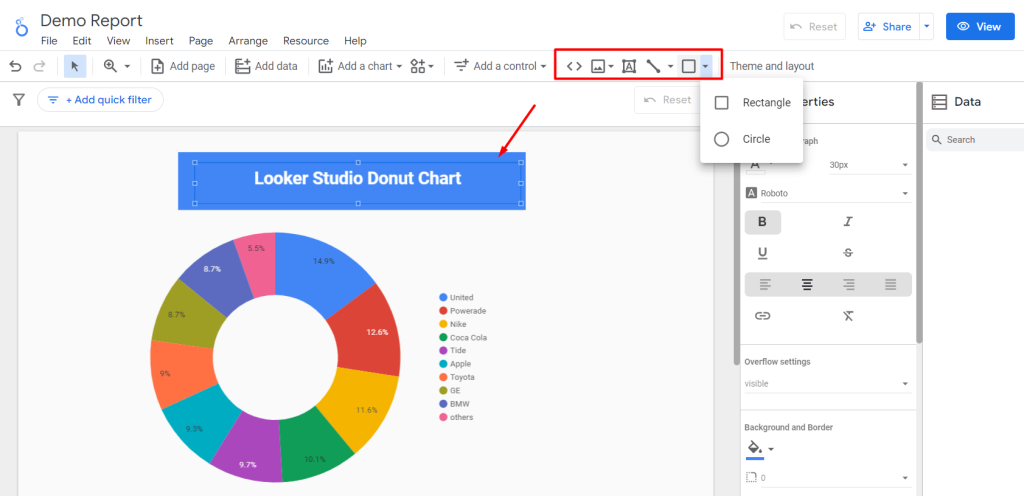The image size is (1024, 496).
Task: Toggle underline text formatting
Action: tap(762, 253)
